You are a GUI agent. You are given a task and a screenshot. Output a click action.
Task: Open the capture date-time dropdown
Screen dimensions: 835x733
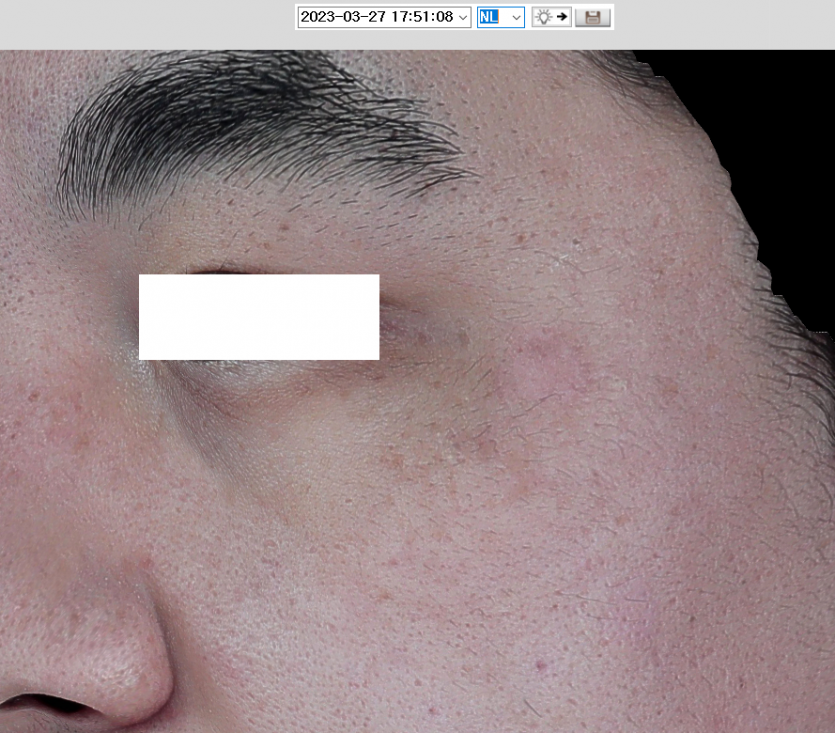pyautogui.click(x=463, y=18)
